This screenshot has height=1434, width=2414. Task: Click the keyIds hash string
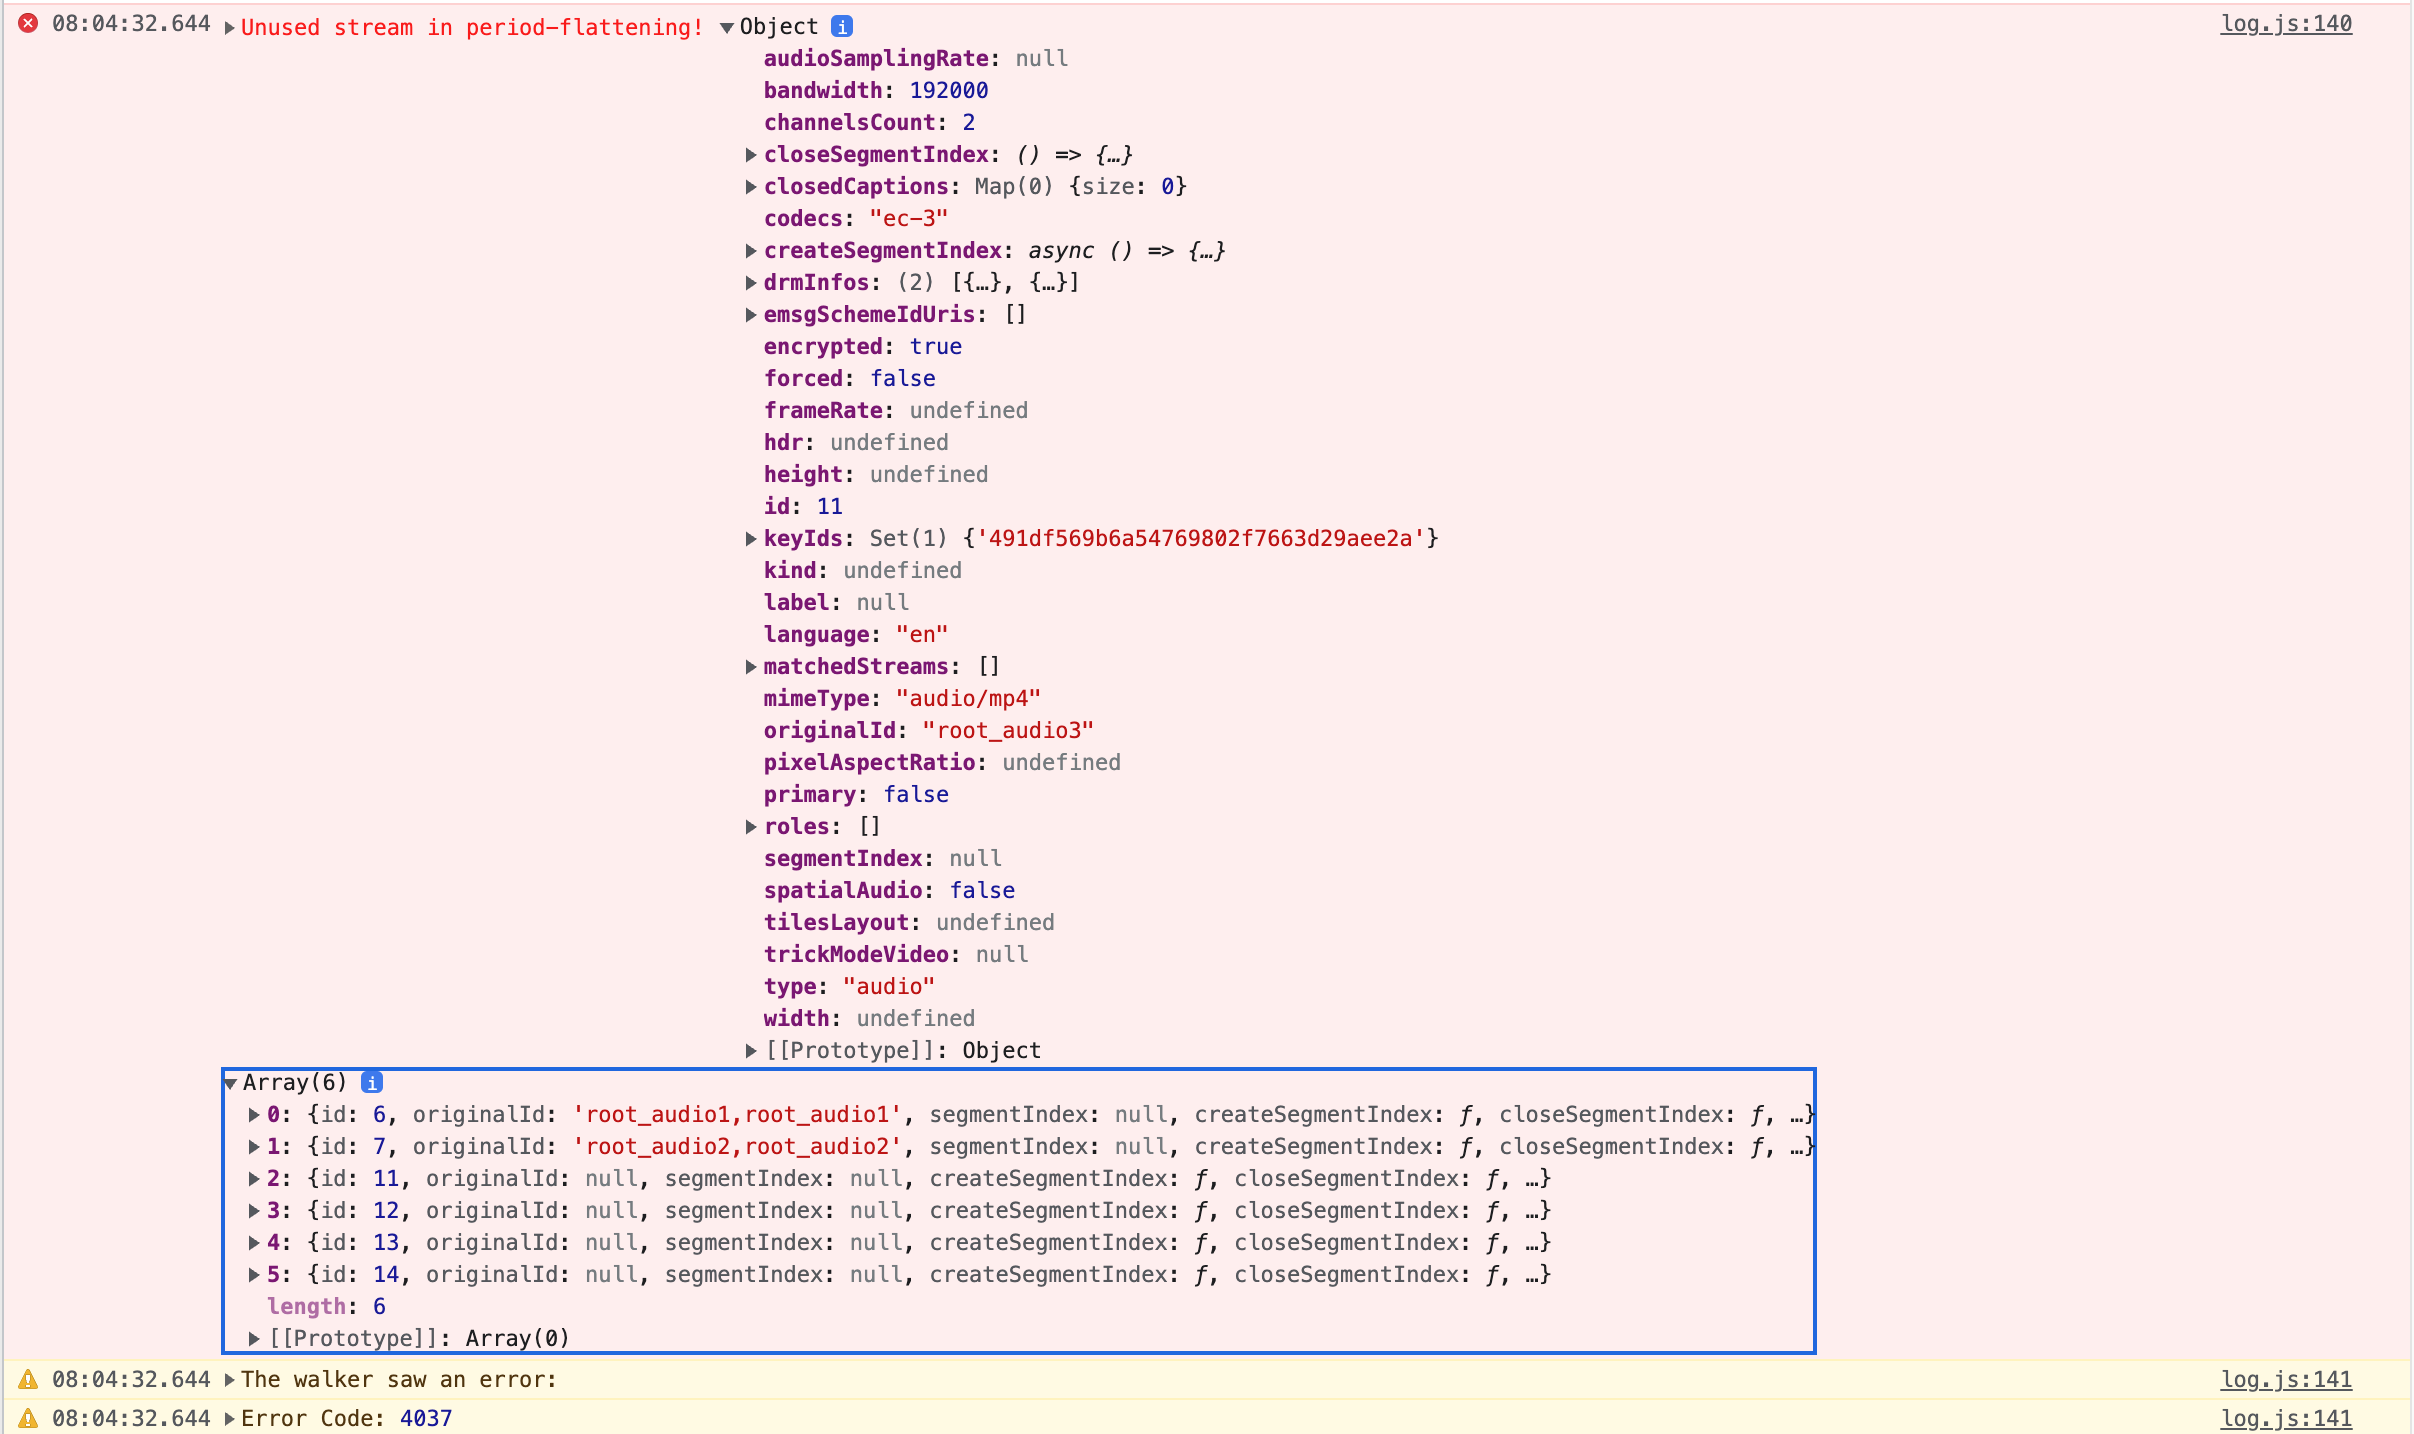point(1200,539)
